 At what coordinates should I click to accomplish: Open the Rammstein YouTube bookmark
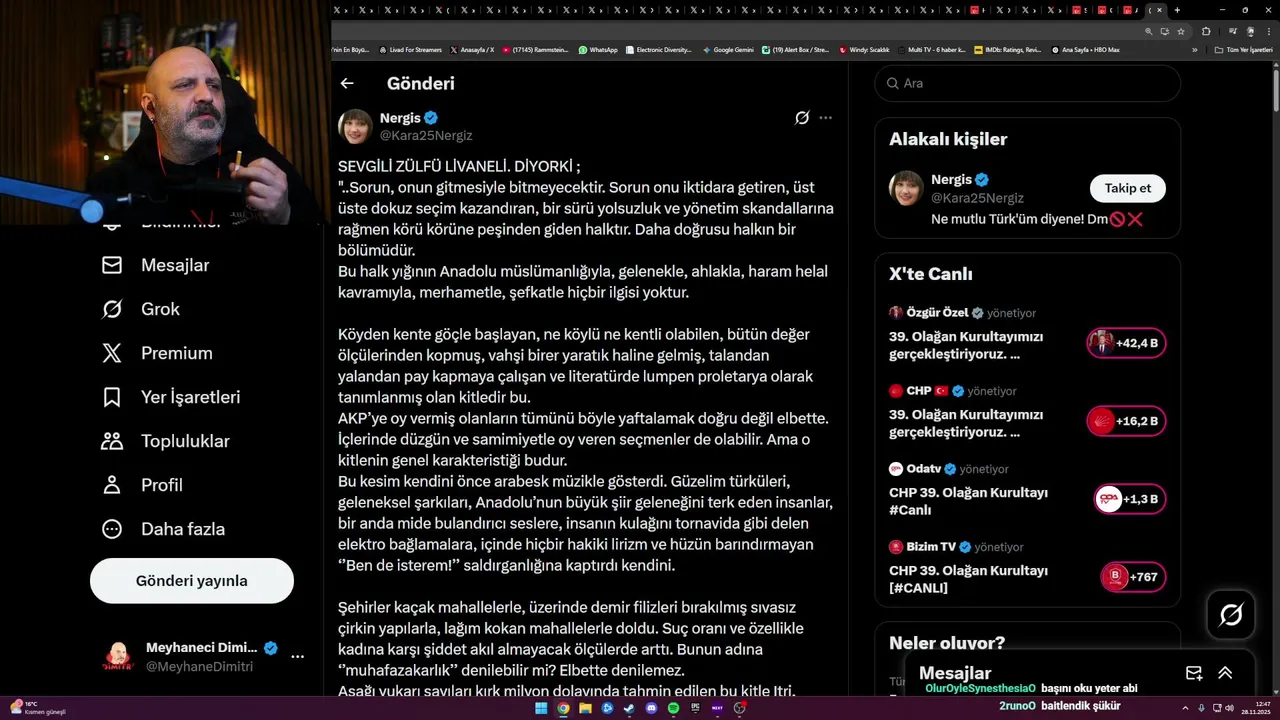point(536,49)
